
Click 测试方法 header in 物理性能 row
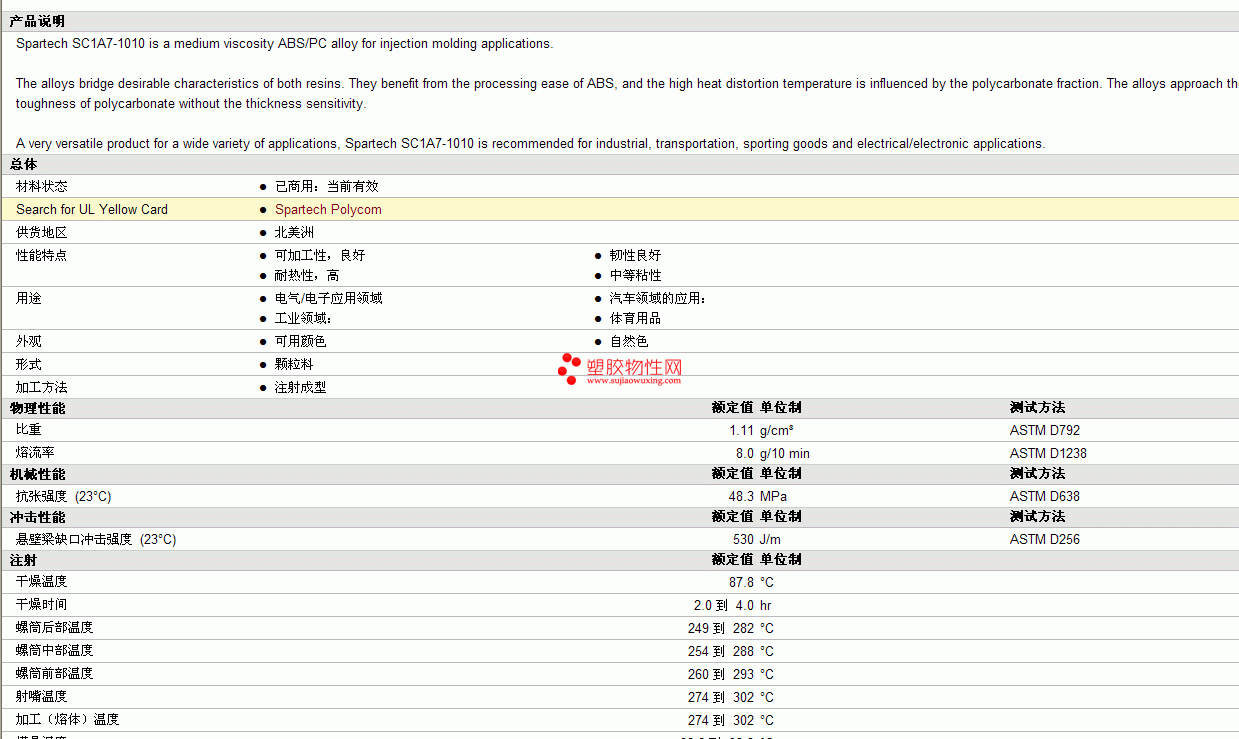coord(1037,407)
